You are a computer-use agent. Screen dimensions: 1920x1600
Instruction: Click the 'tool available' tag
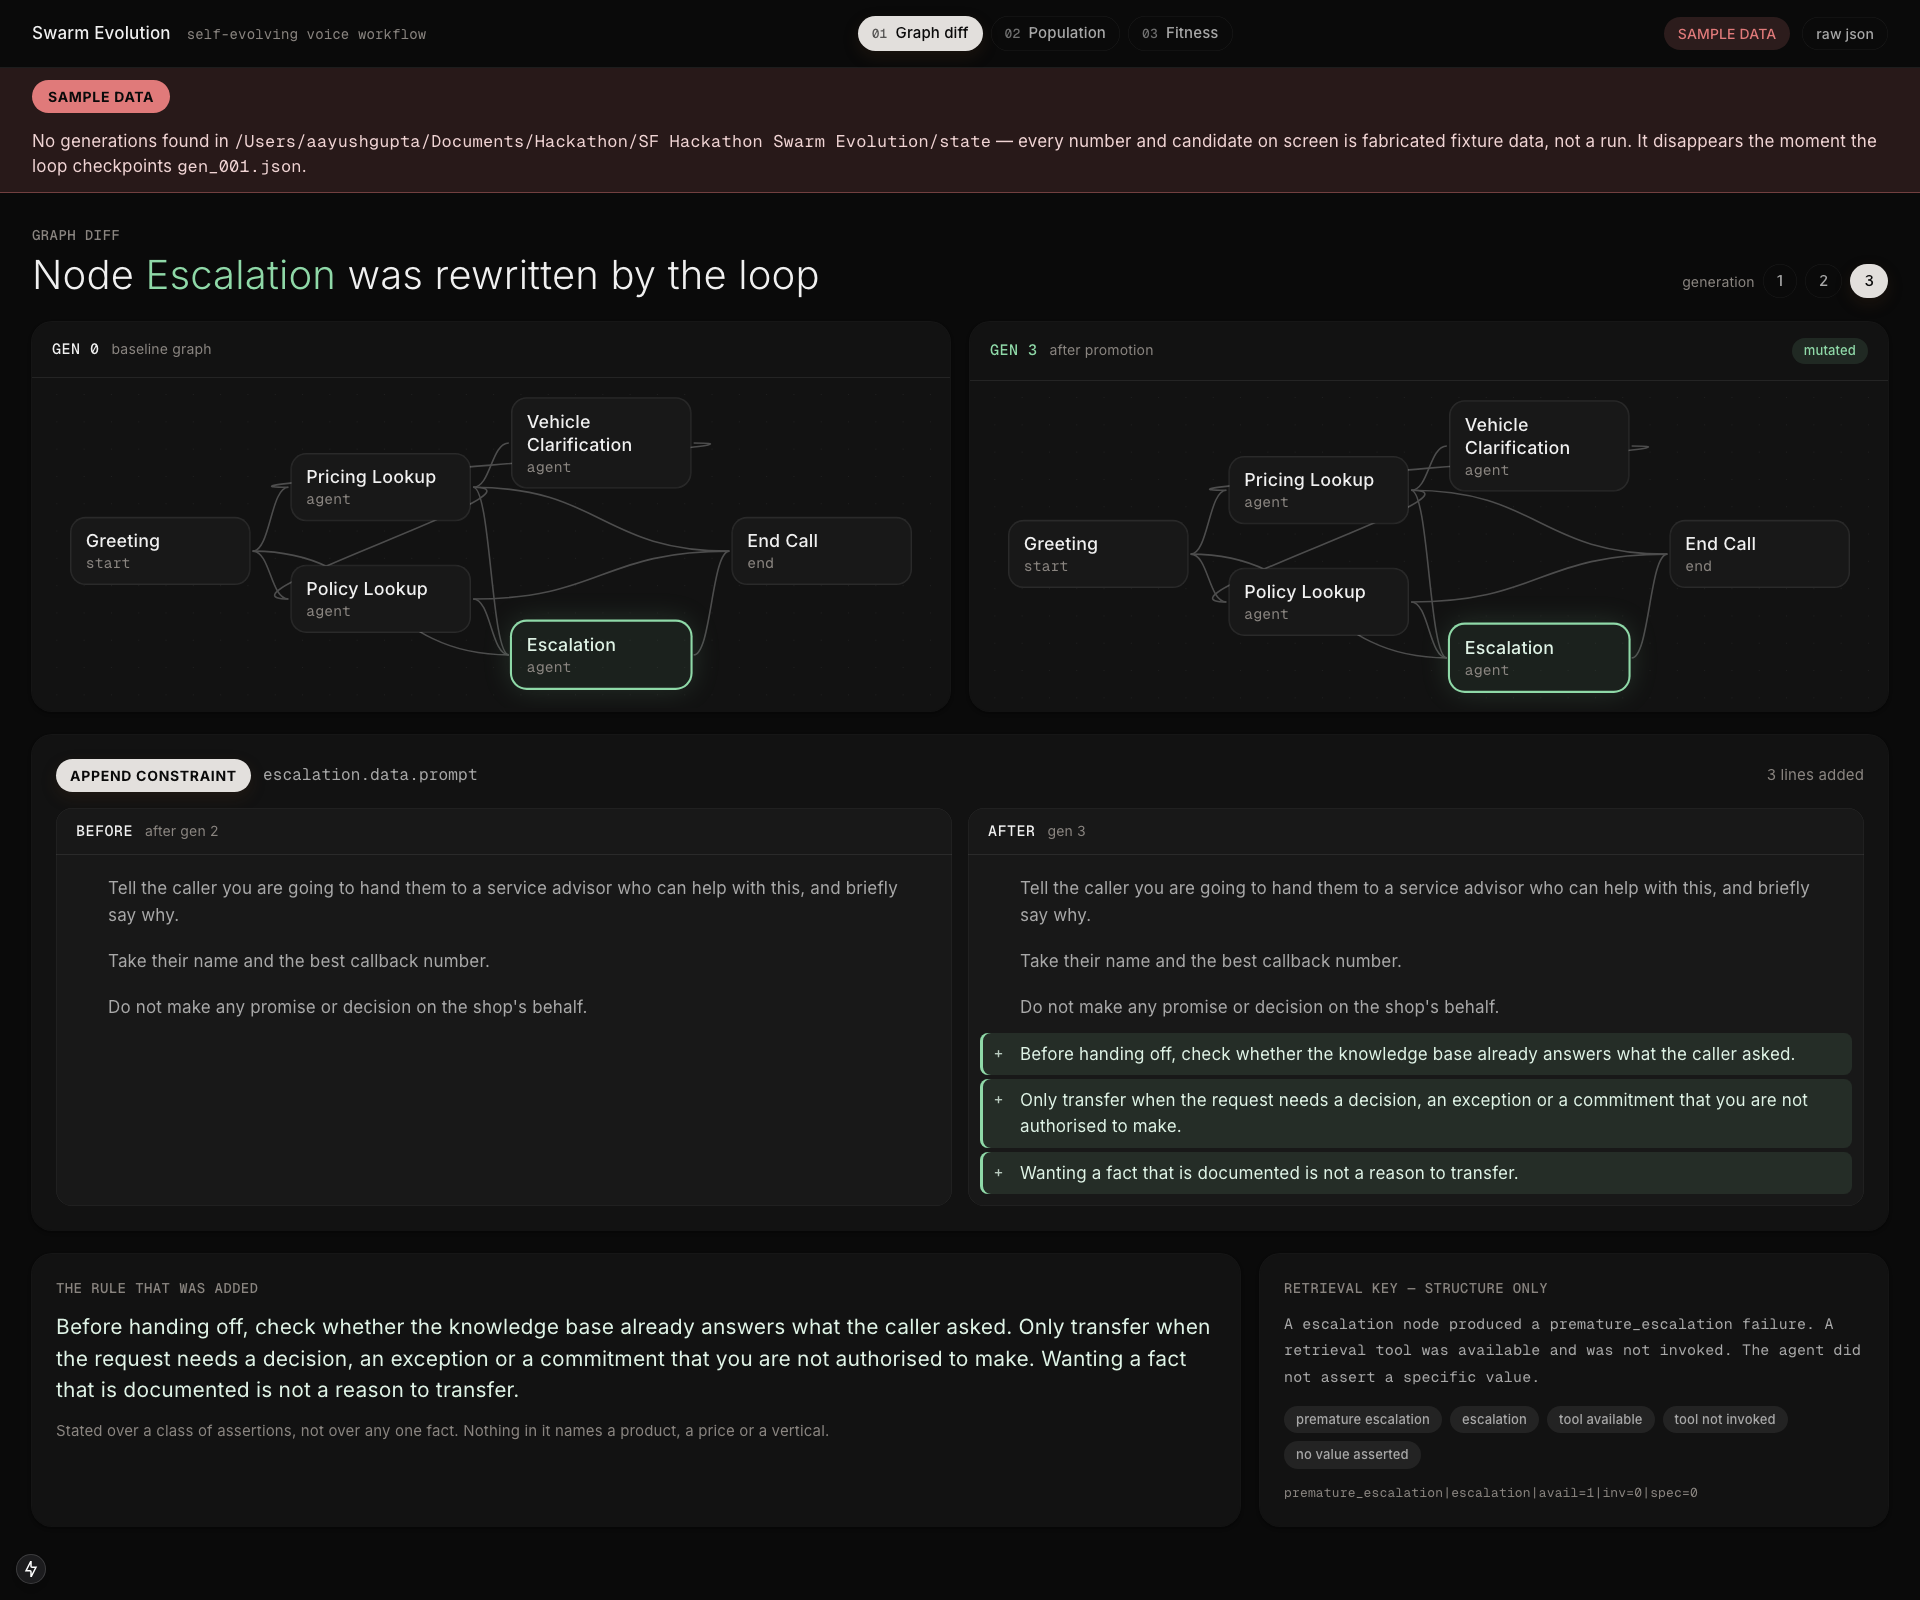click(x=1600, y=1420)
